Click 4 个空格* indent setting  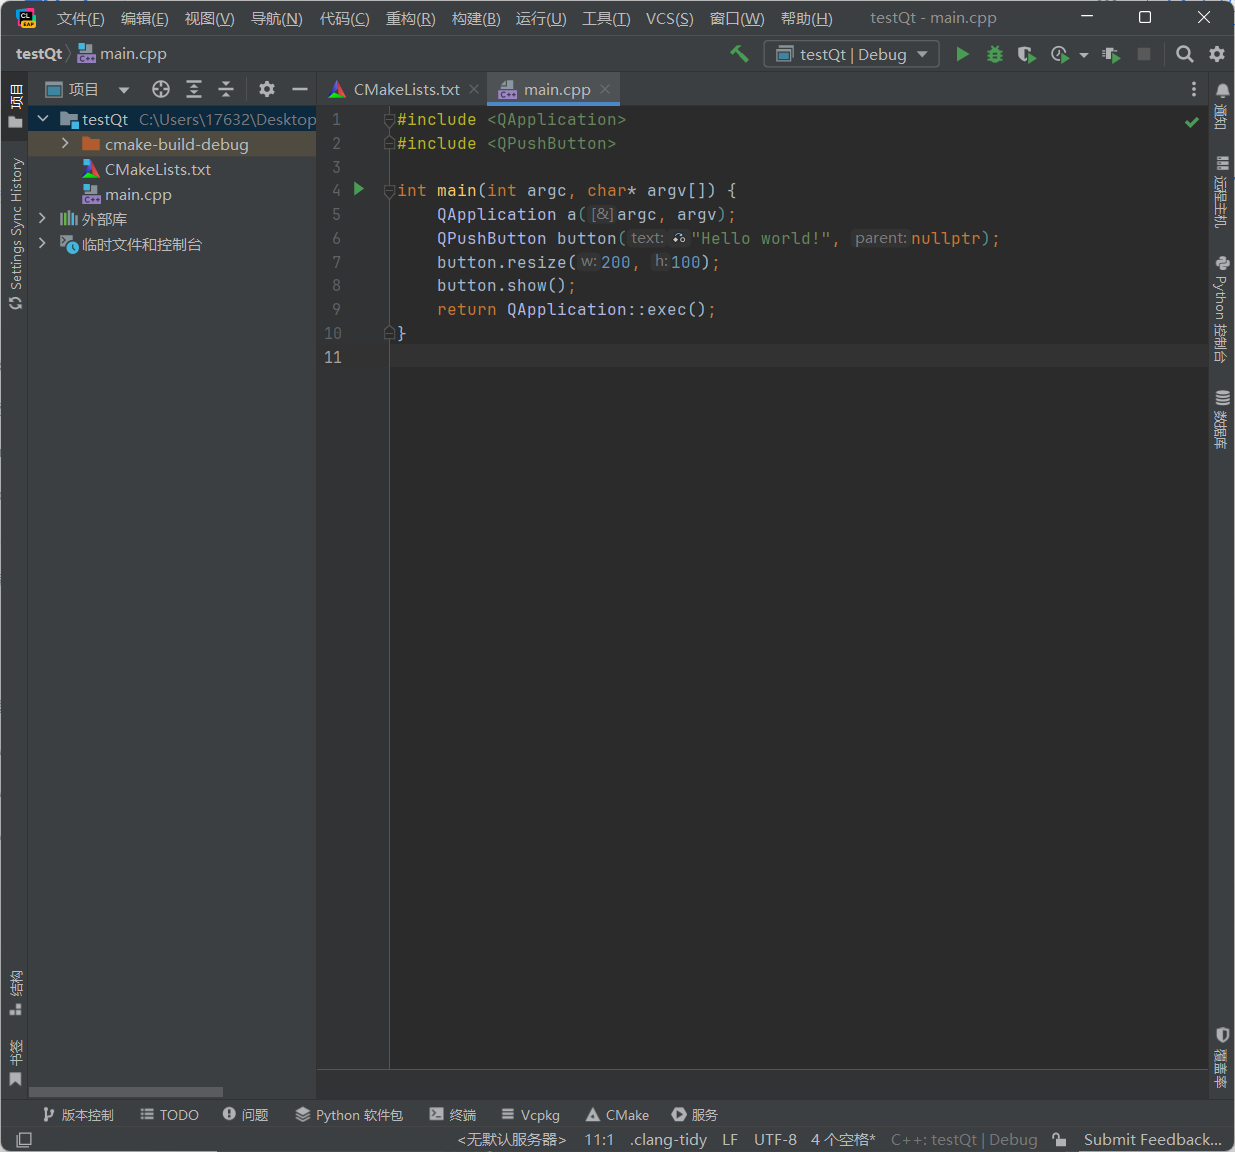[x=843, y=1139]
